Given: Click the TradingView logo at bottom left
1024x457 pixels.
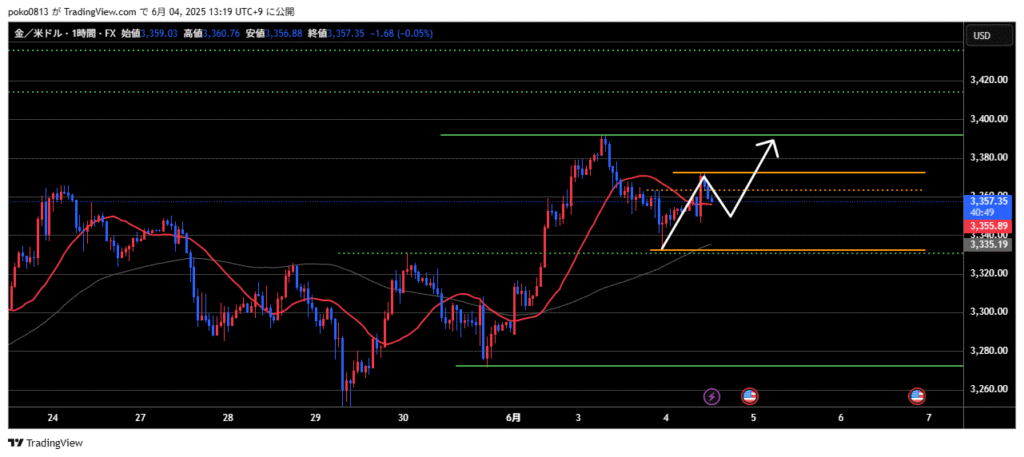Looking at the screenshot, I should [46, 443].
